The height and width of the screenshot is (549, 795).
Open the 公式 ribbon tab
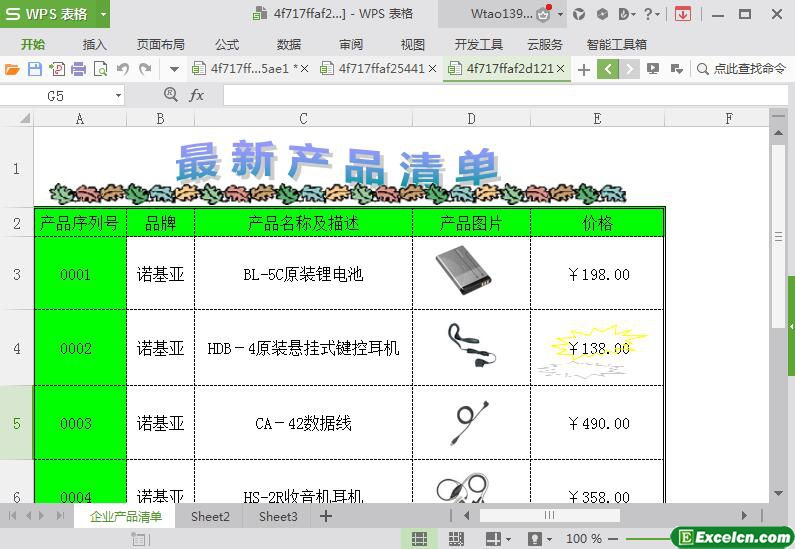[x=227, y=45]
